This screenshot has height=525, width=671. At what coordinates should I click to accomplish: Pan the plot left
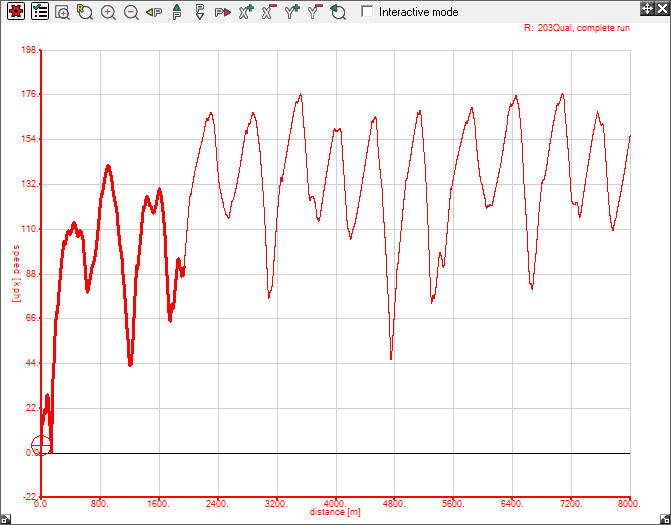coord(154,12)
